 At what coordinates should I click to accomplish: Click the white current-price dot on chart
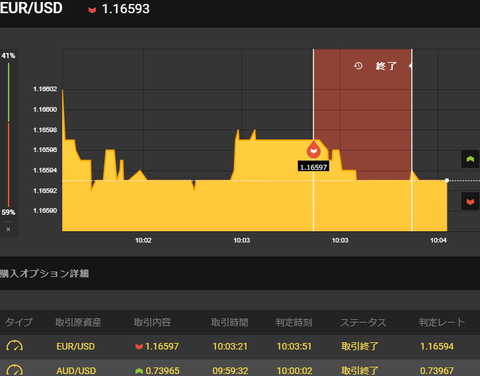tap(447, 180)
